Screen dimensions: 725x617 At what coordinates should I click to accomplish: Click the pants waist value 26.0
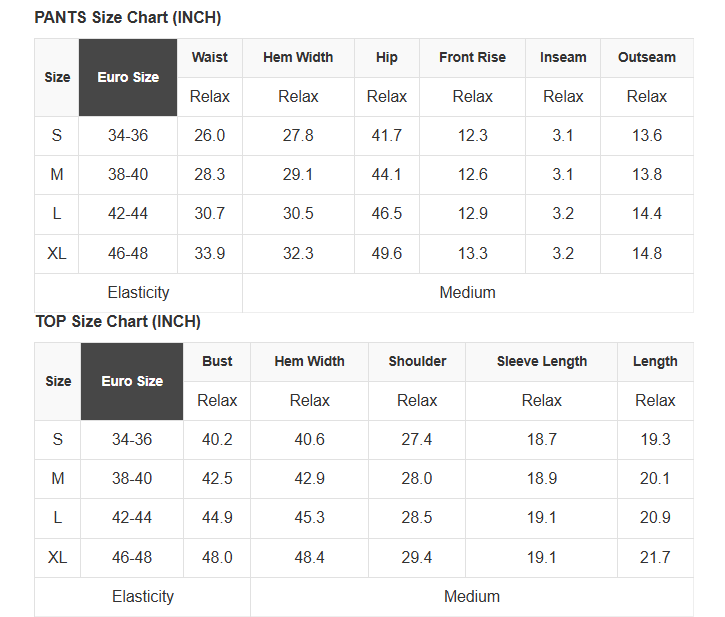pyautogui.click(x=210, y=136)
